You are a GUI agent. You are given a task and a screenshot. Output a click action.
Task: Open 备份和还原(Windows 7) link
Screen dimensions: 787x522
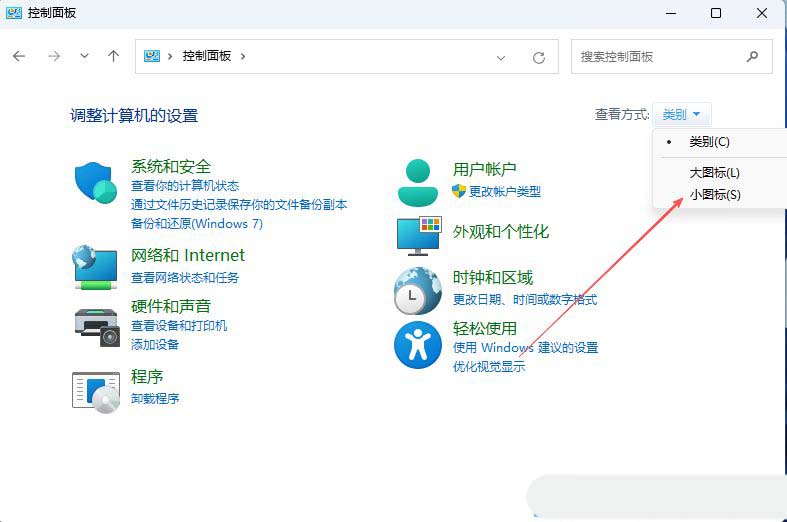(197, 223)
